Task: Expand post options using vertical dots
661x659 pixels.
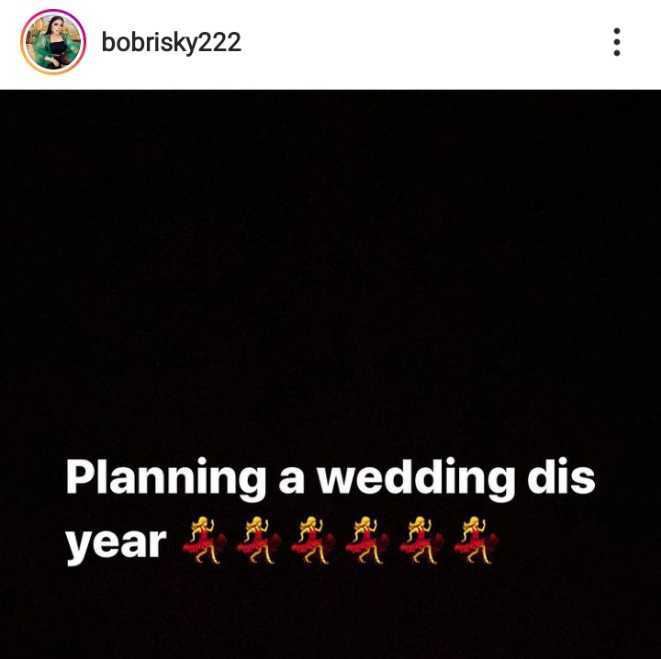Action: click(x=617, y=42)
